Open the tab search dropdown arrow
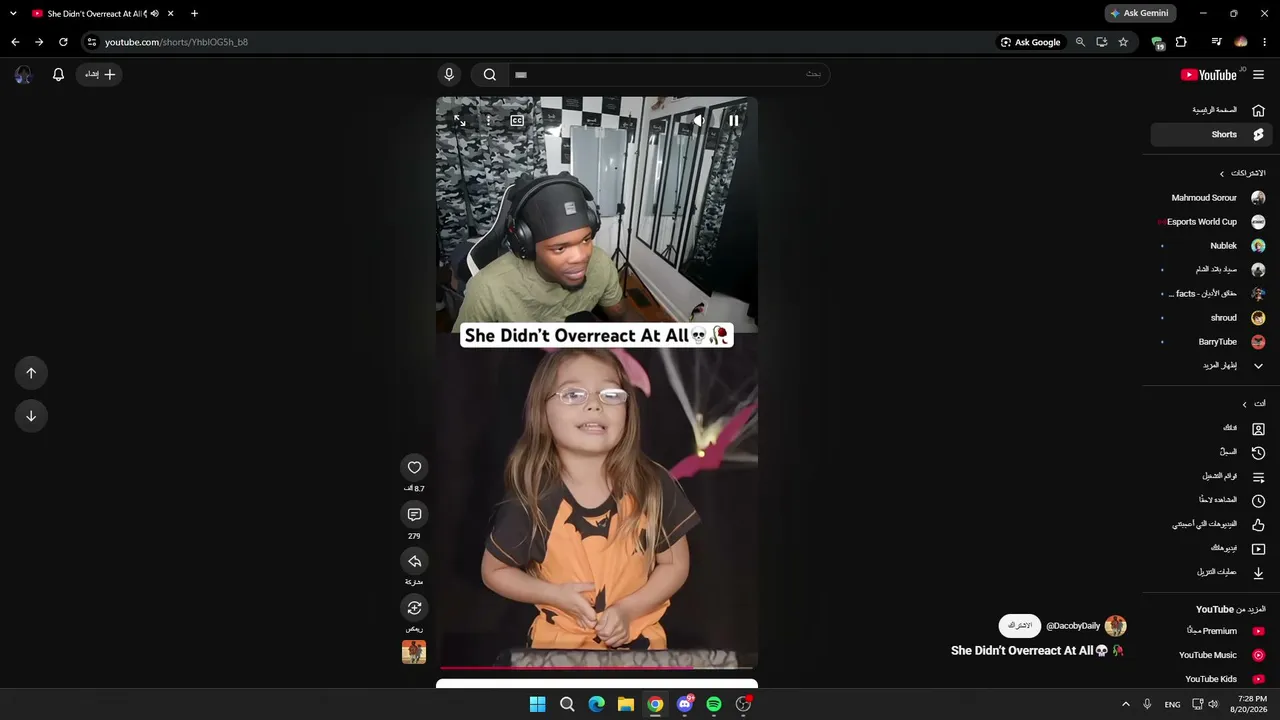 tap(13, 13)
